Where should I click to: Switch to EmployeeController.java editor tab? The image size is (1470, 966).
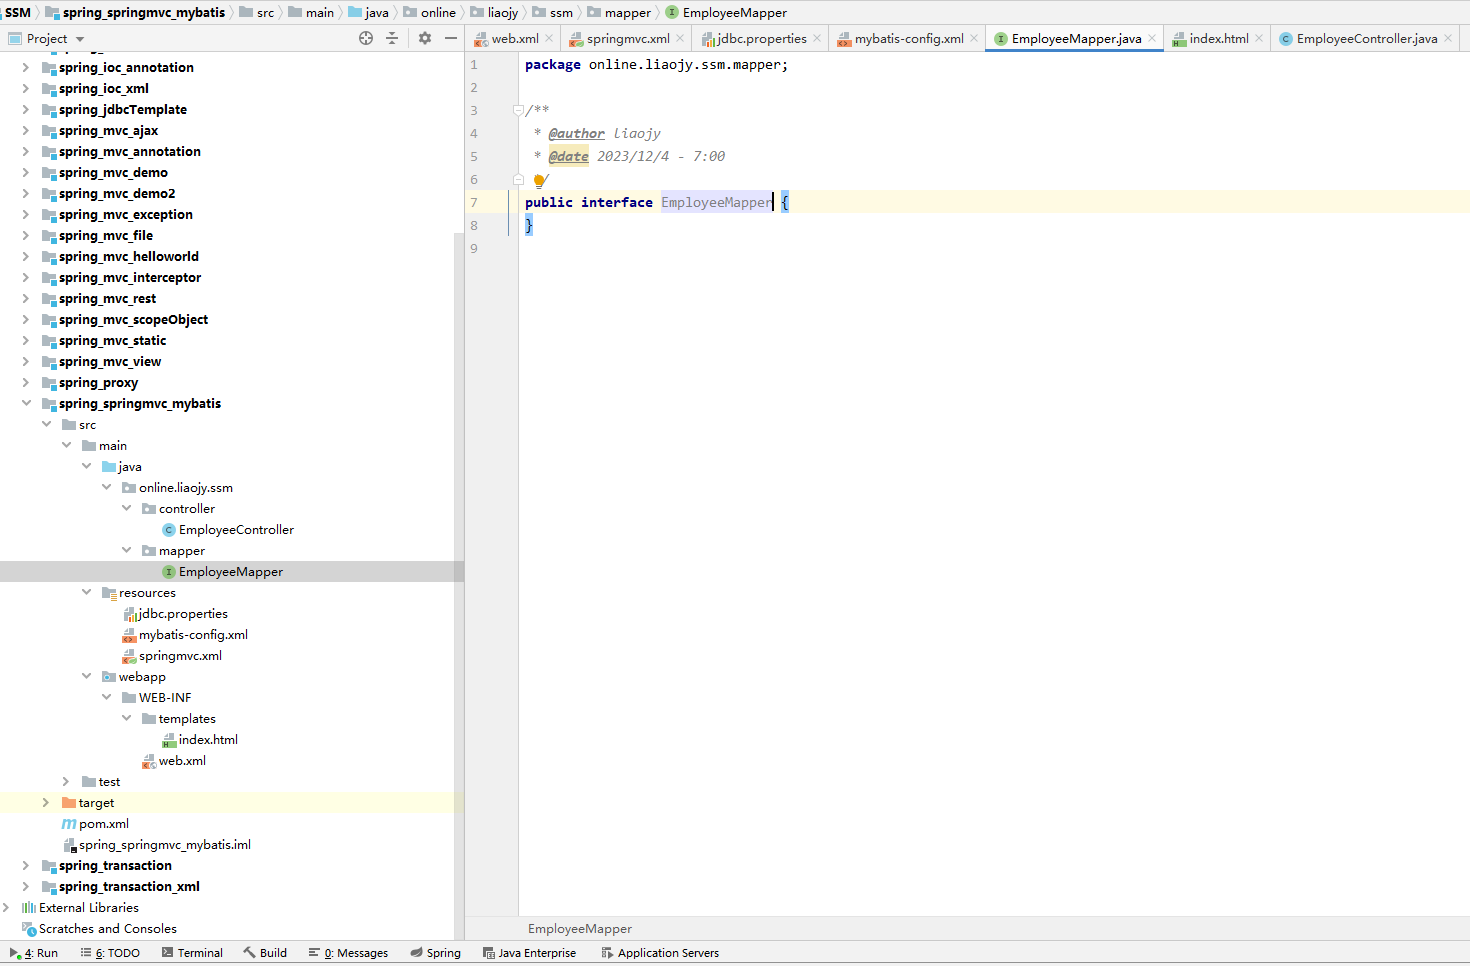tap(1366, 38)
